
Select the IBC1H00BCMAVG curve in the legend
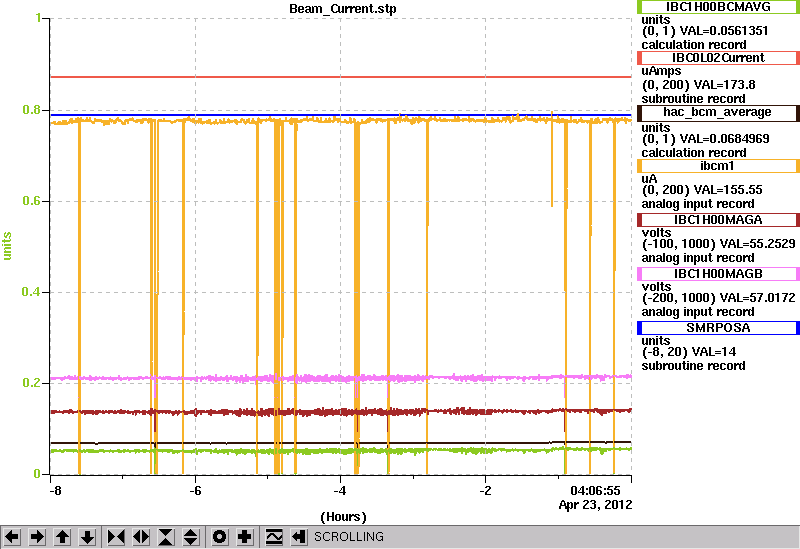click(718, 7)
